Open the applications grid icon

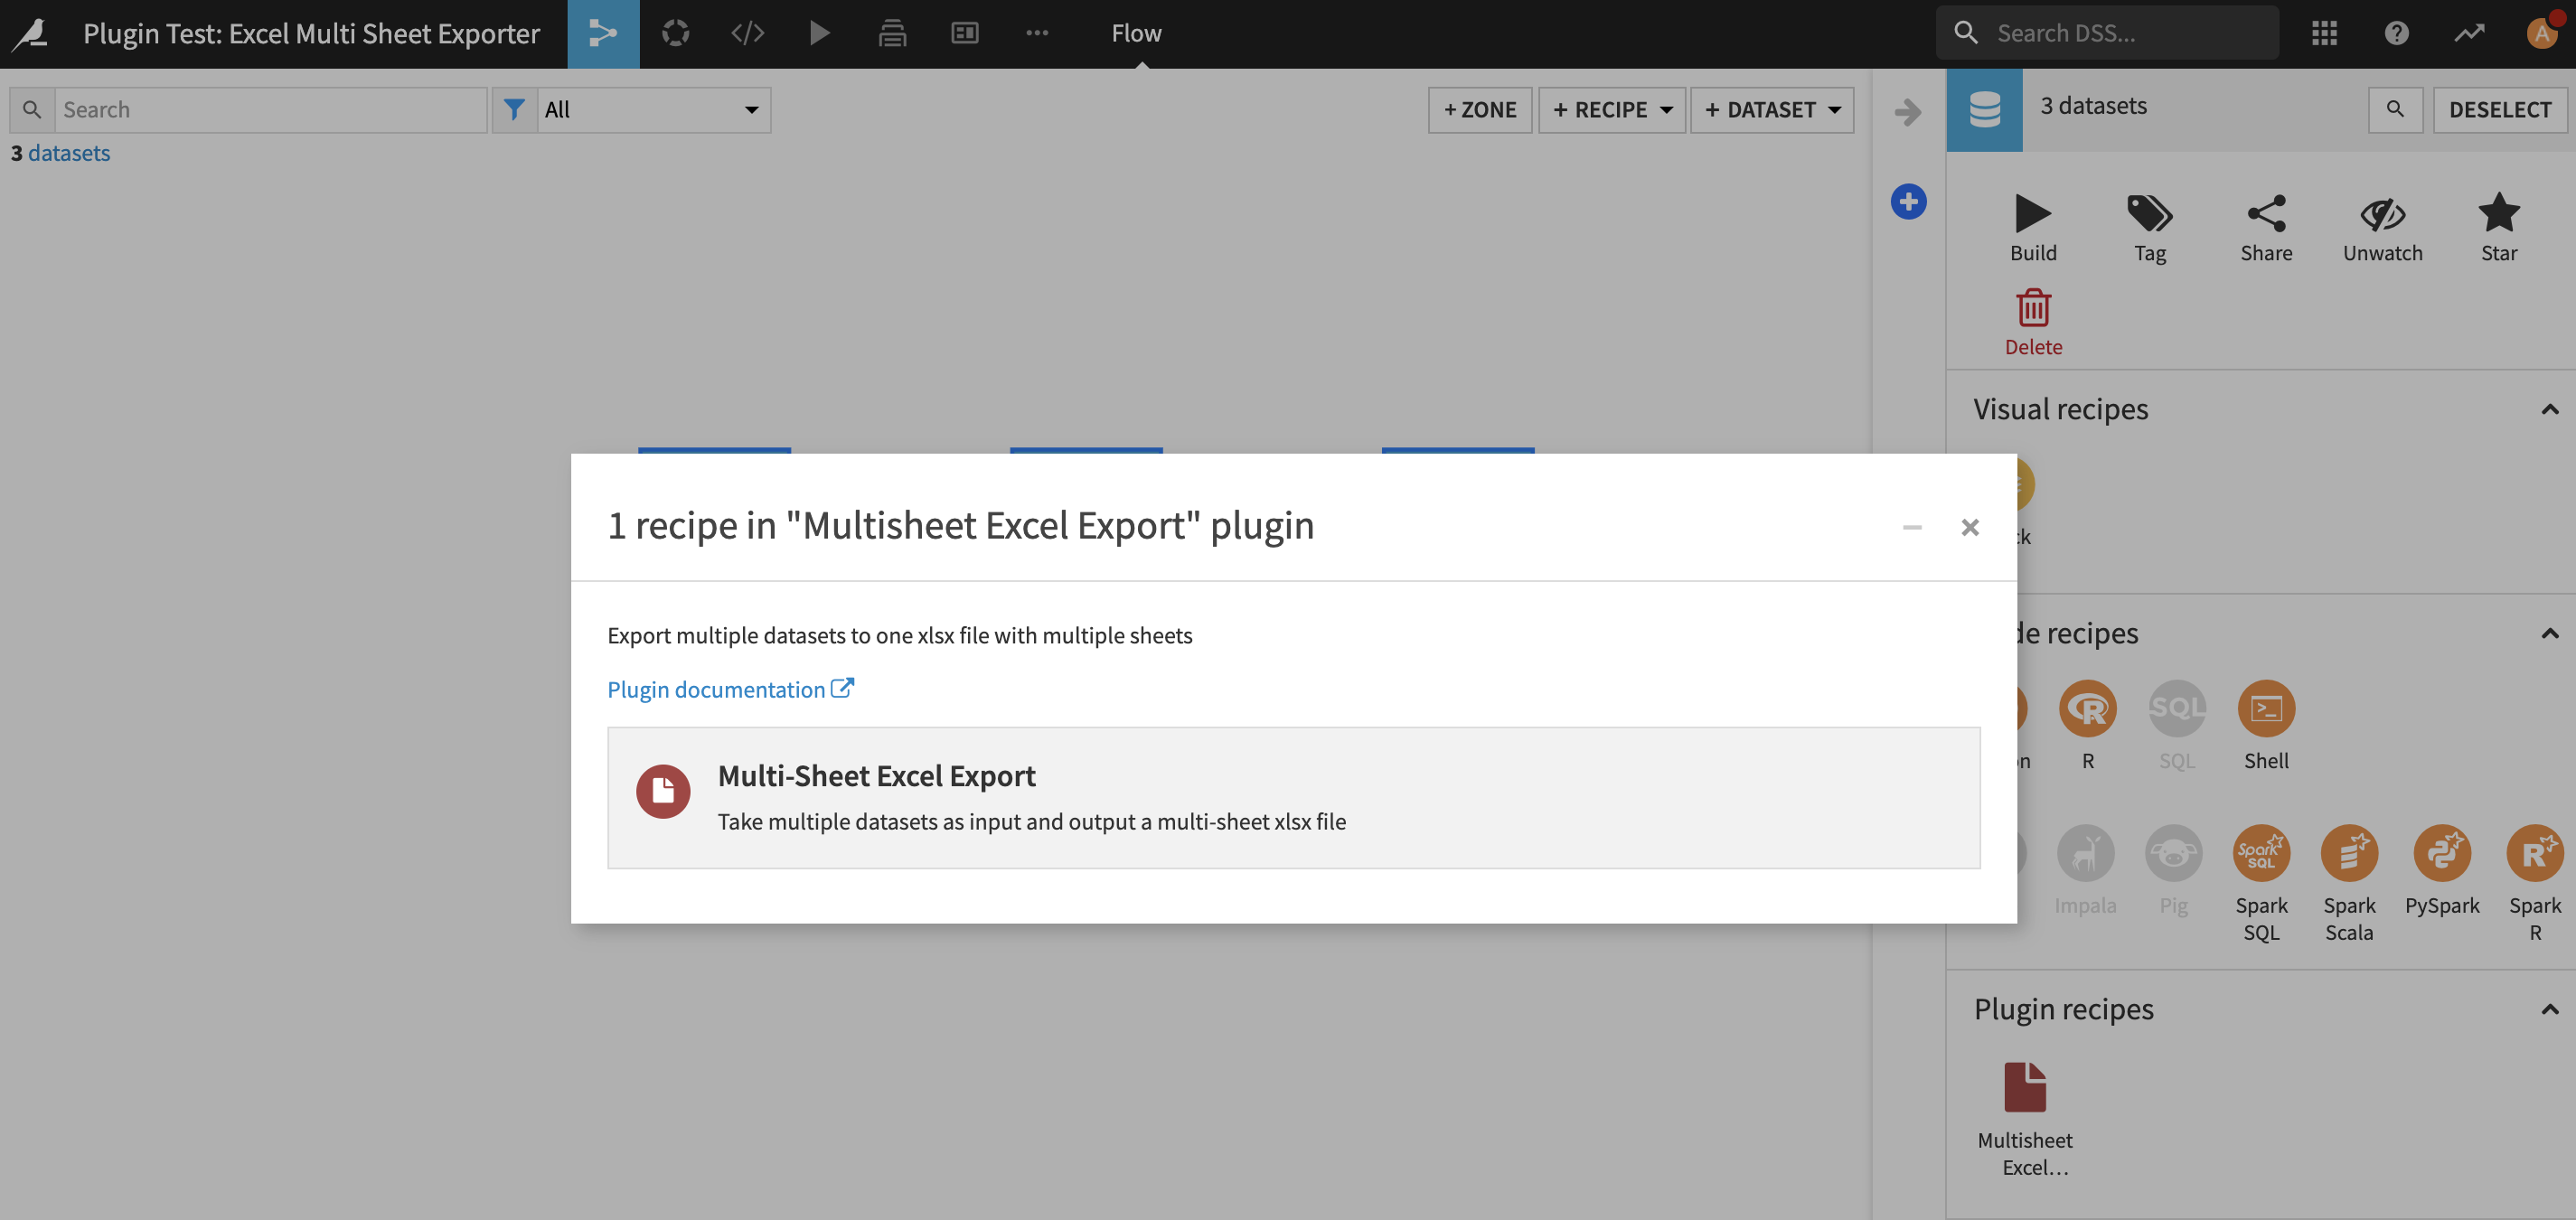[2324, 33]
